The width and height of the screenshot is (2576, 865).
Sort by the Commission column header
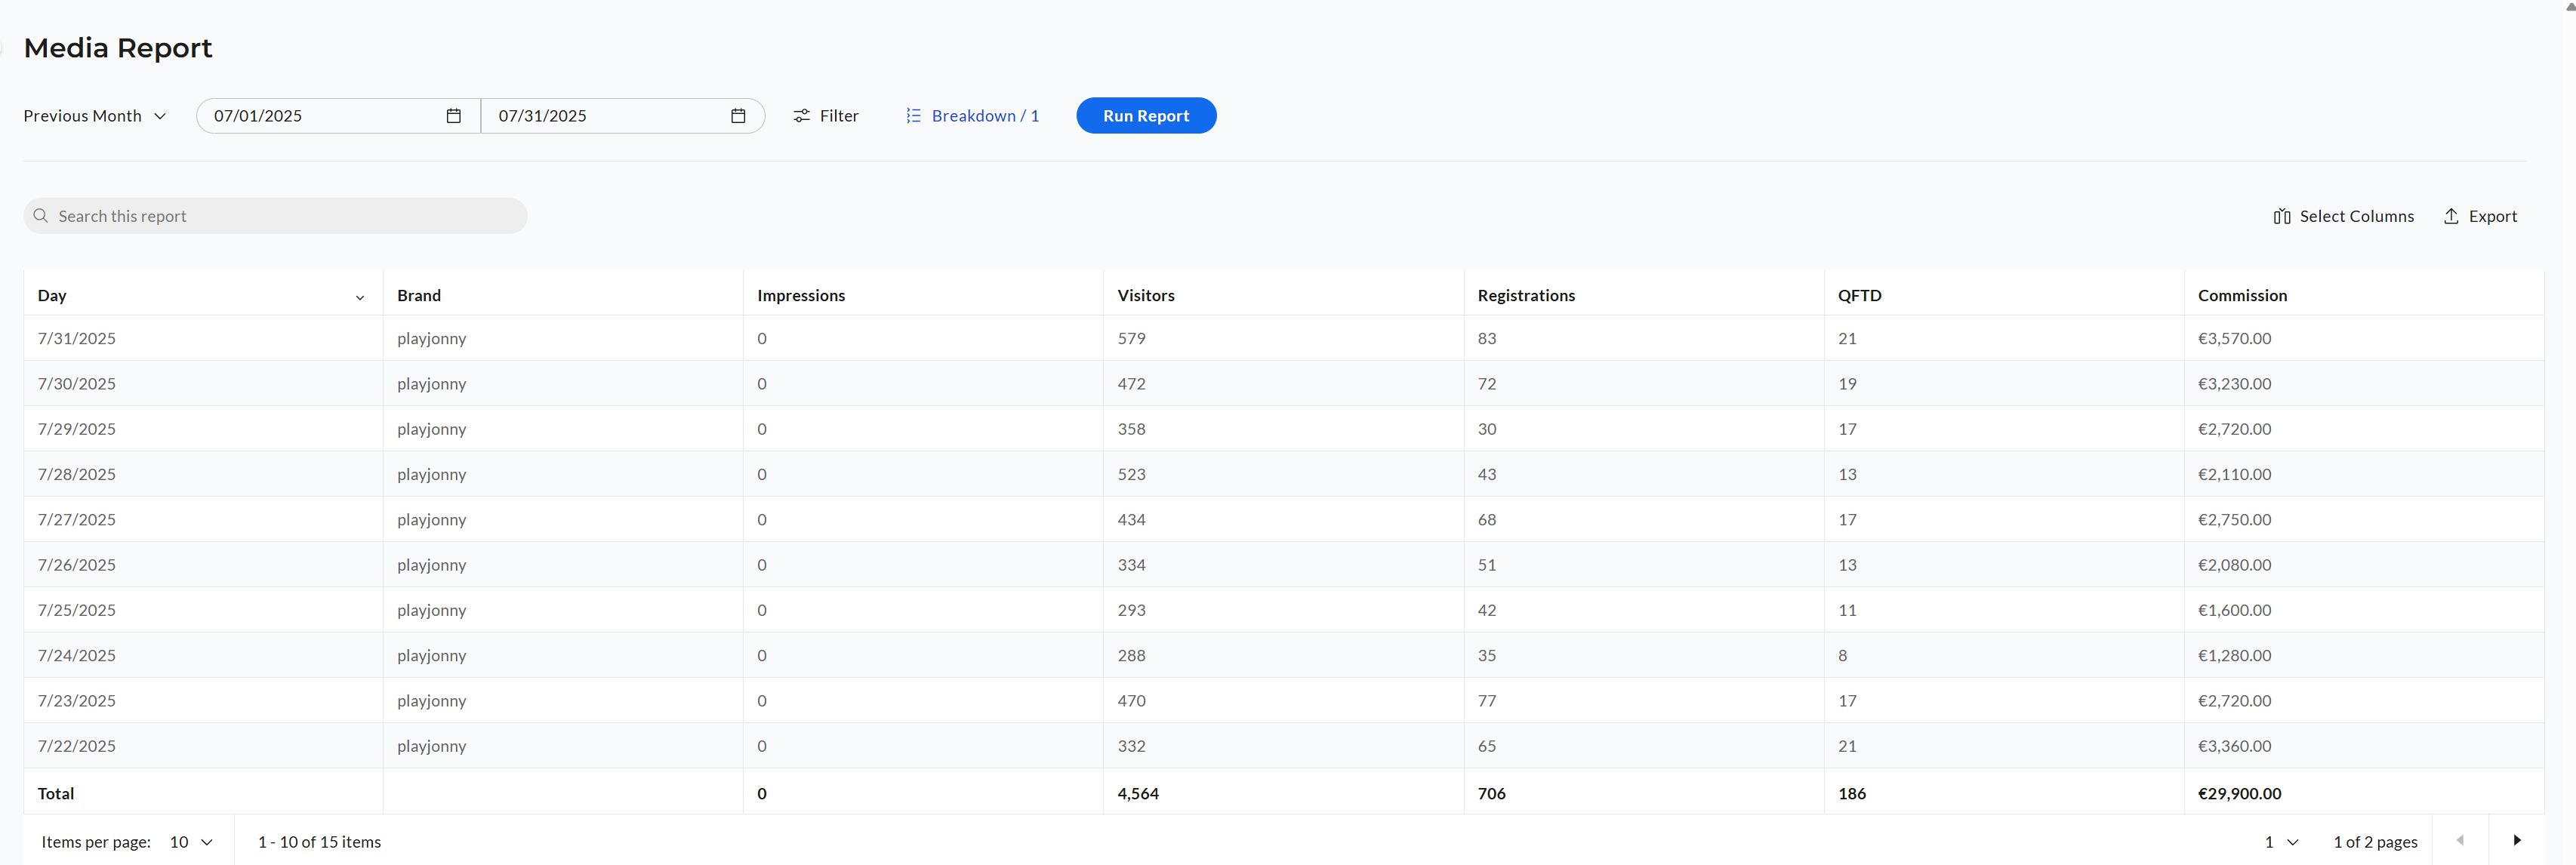pyautogui.click(x=2242, y=296)
